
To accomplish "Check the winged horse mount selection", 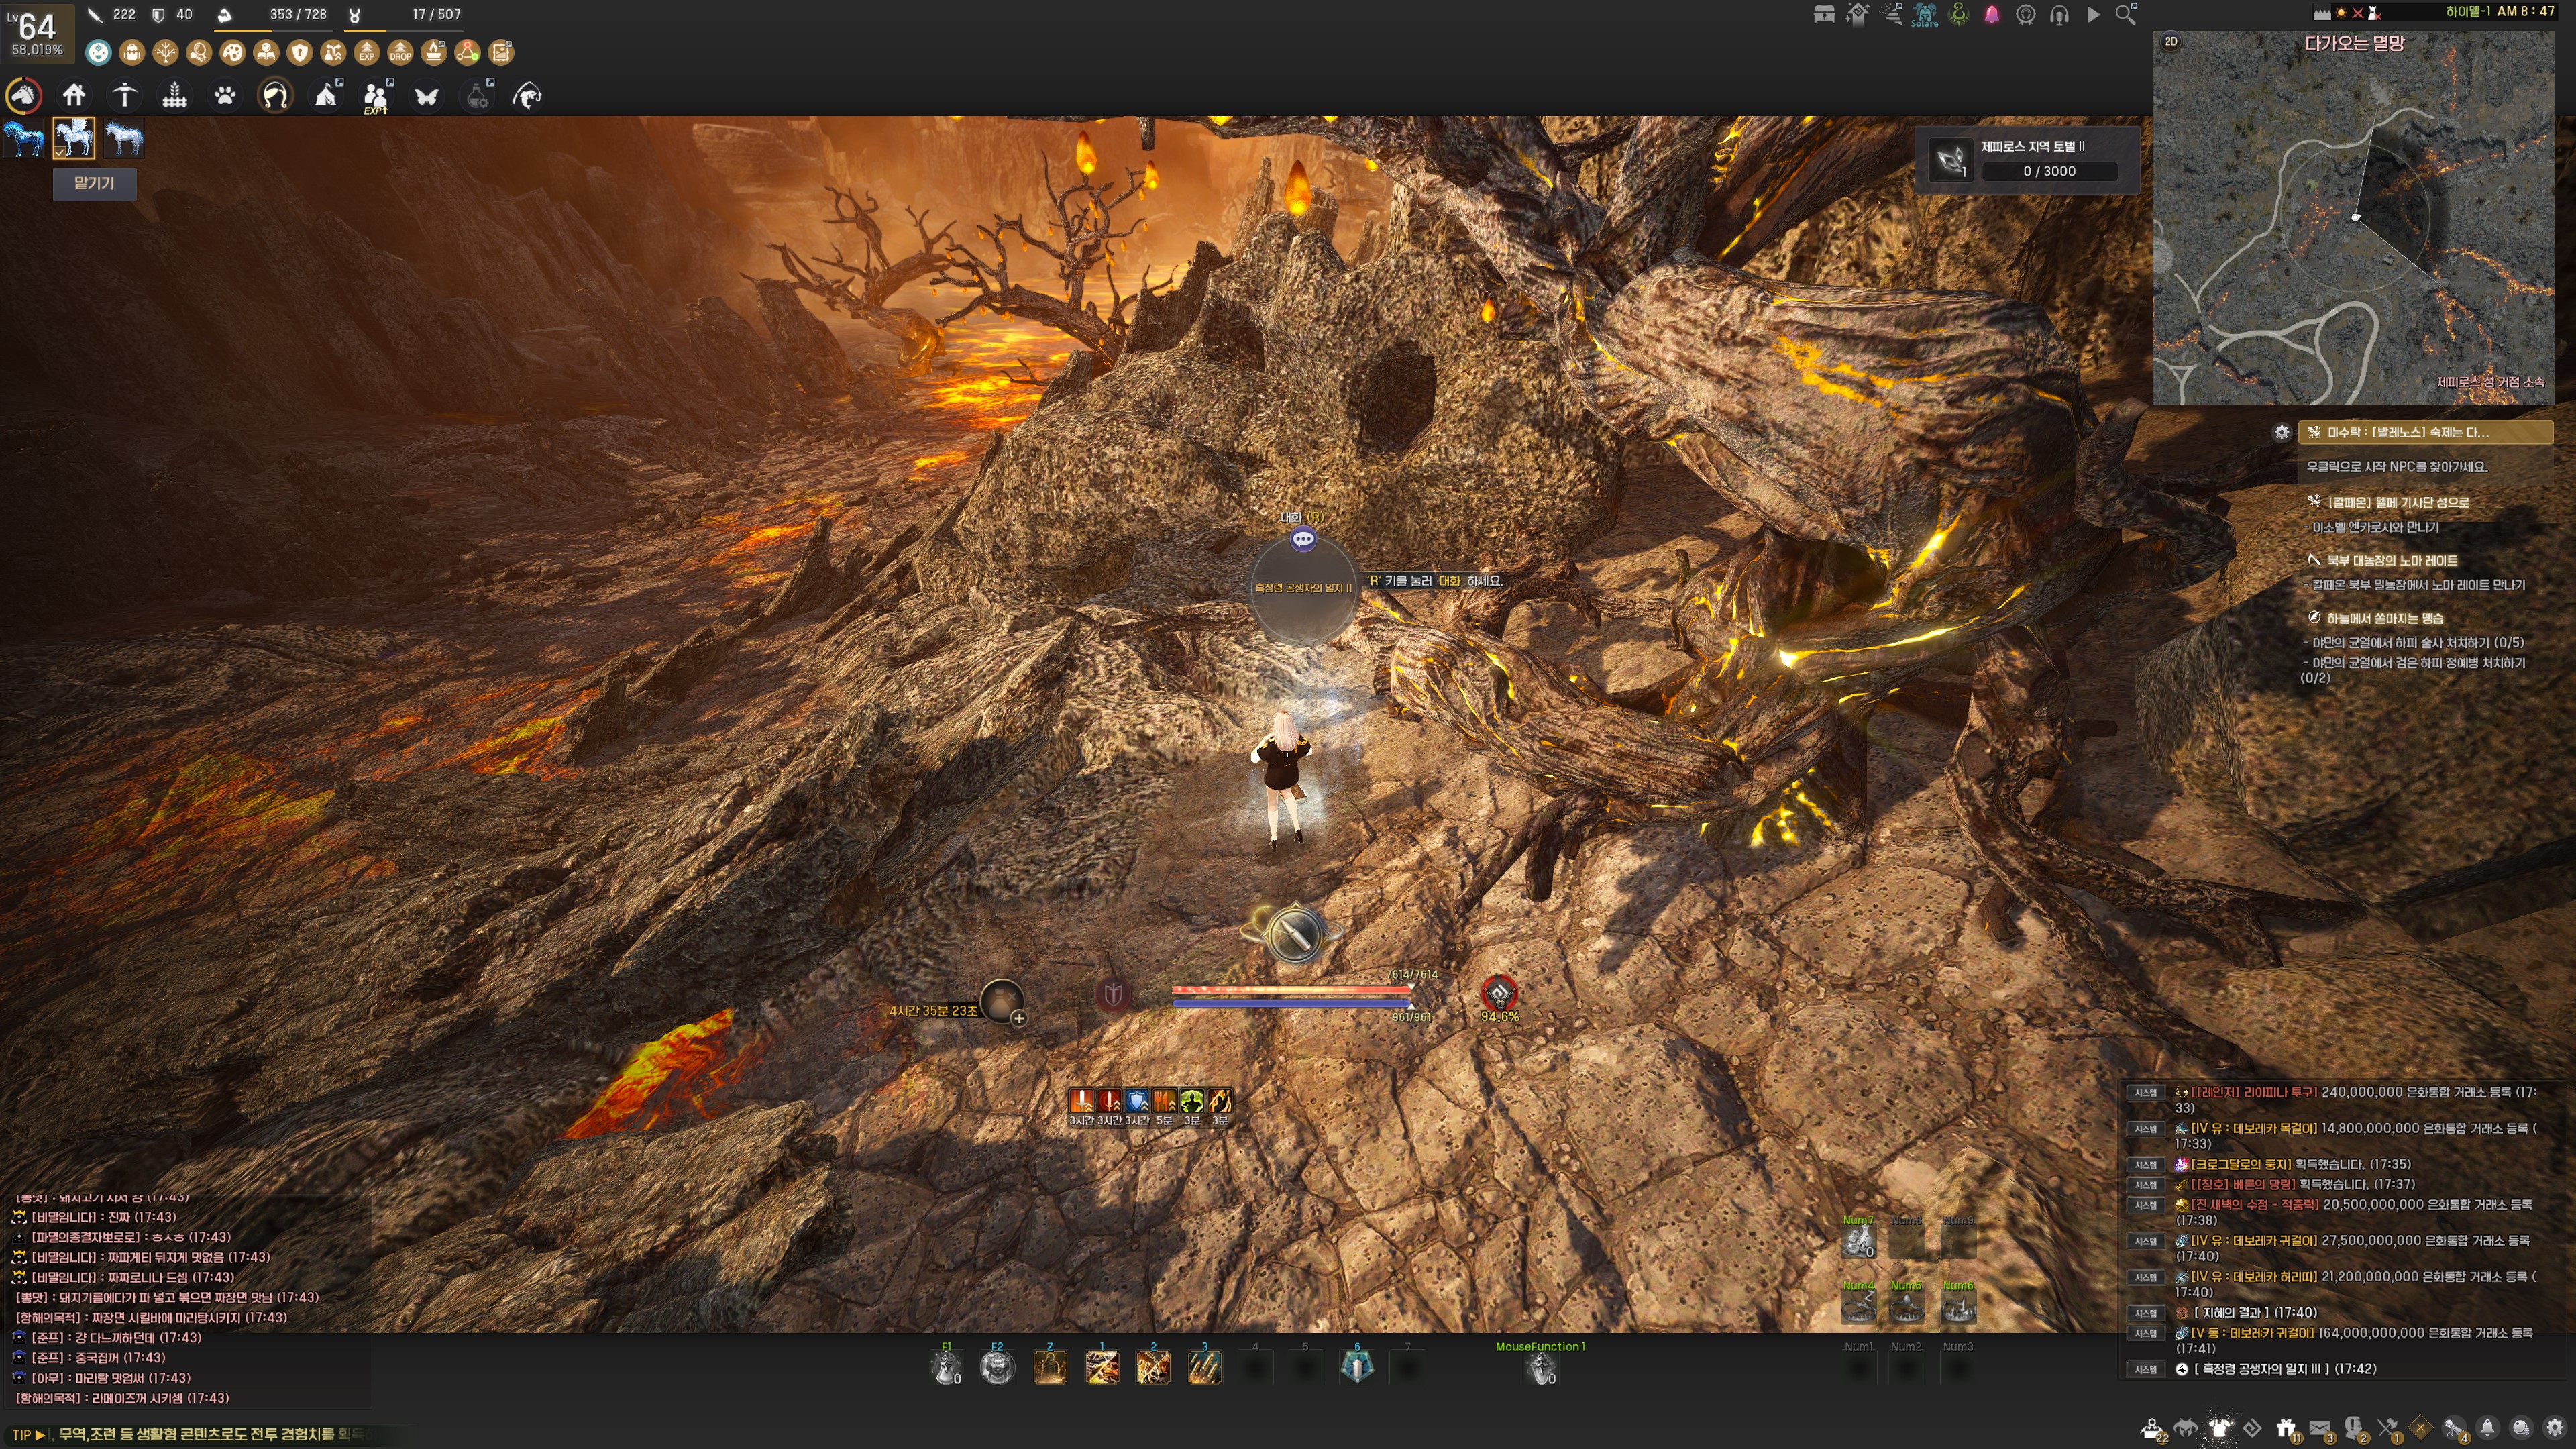I will [74, 138].
